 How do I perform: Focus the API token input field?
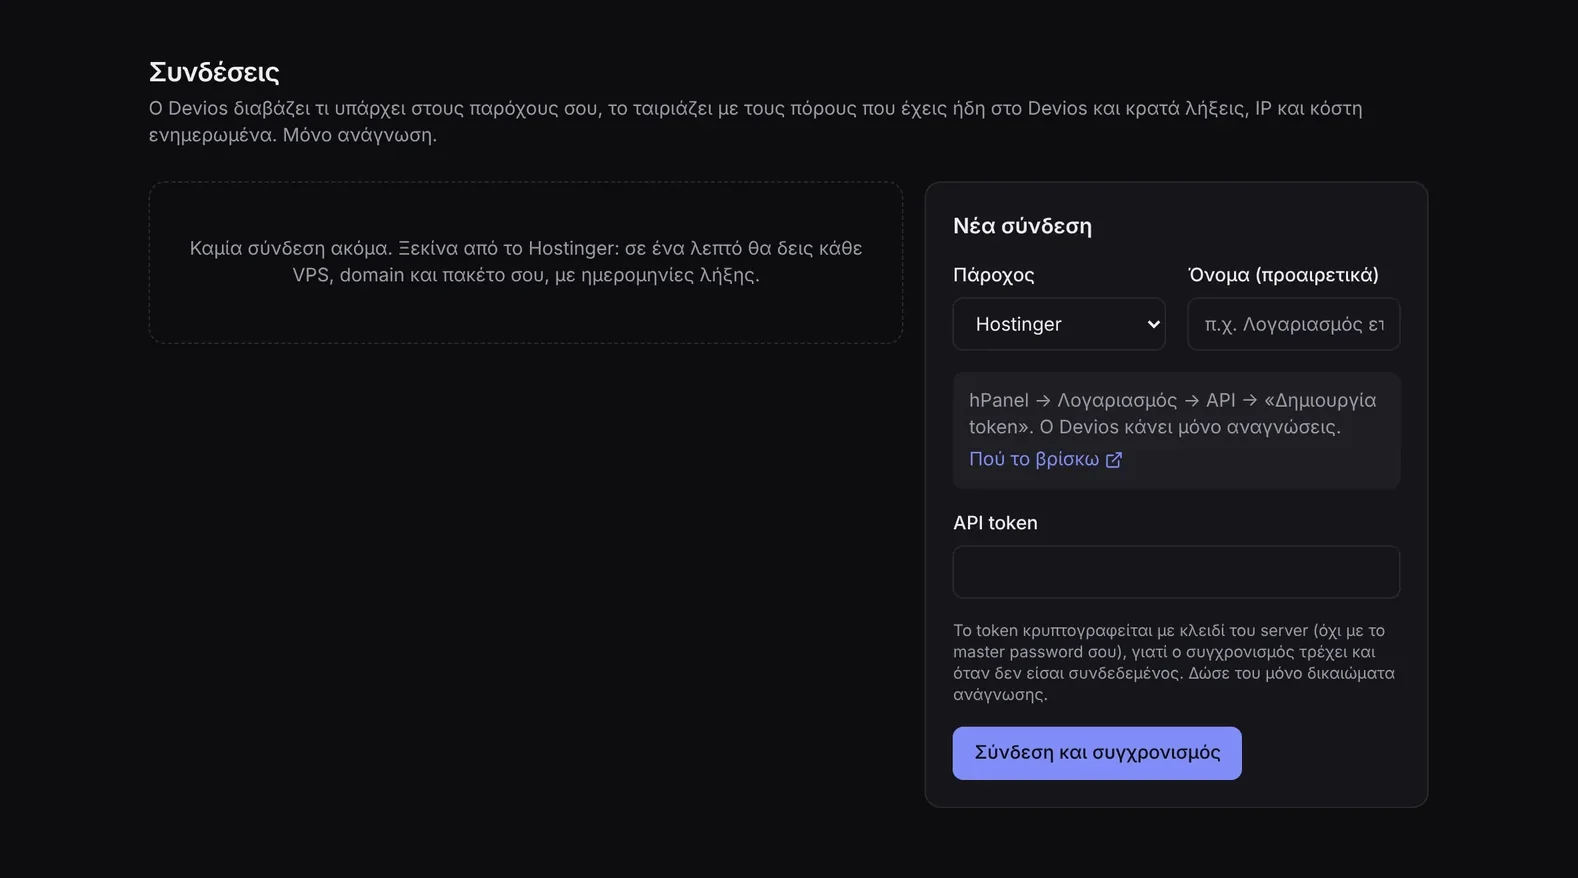tap(1176, 572)
